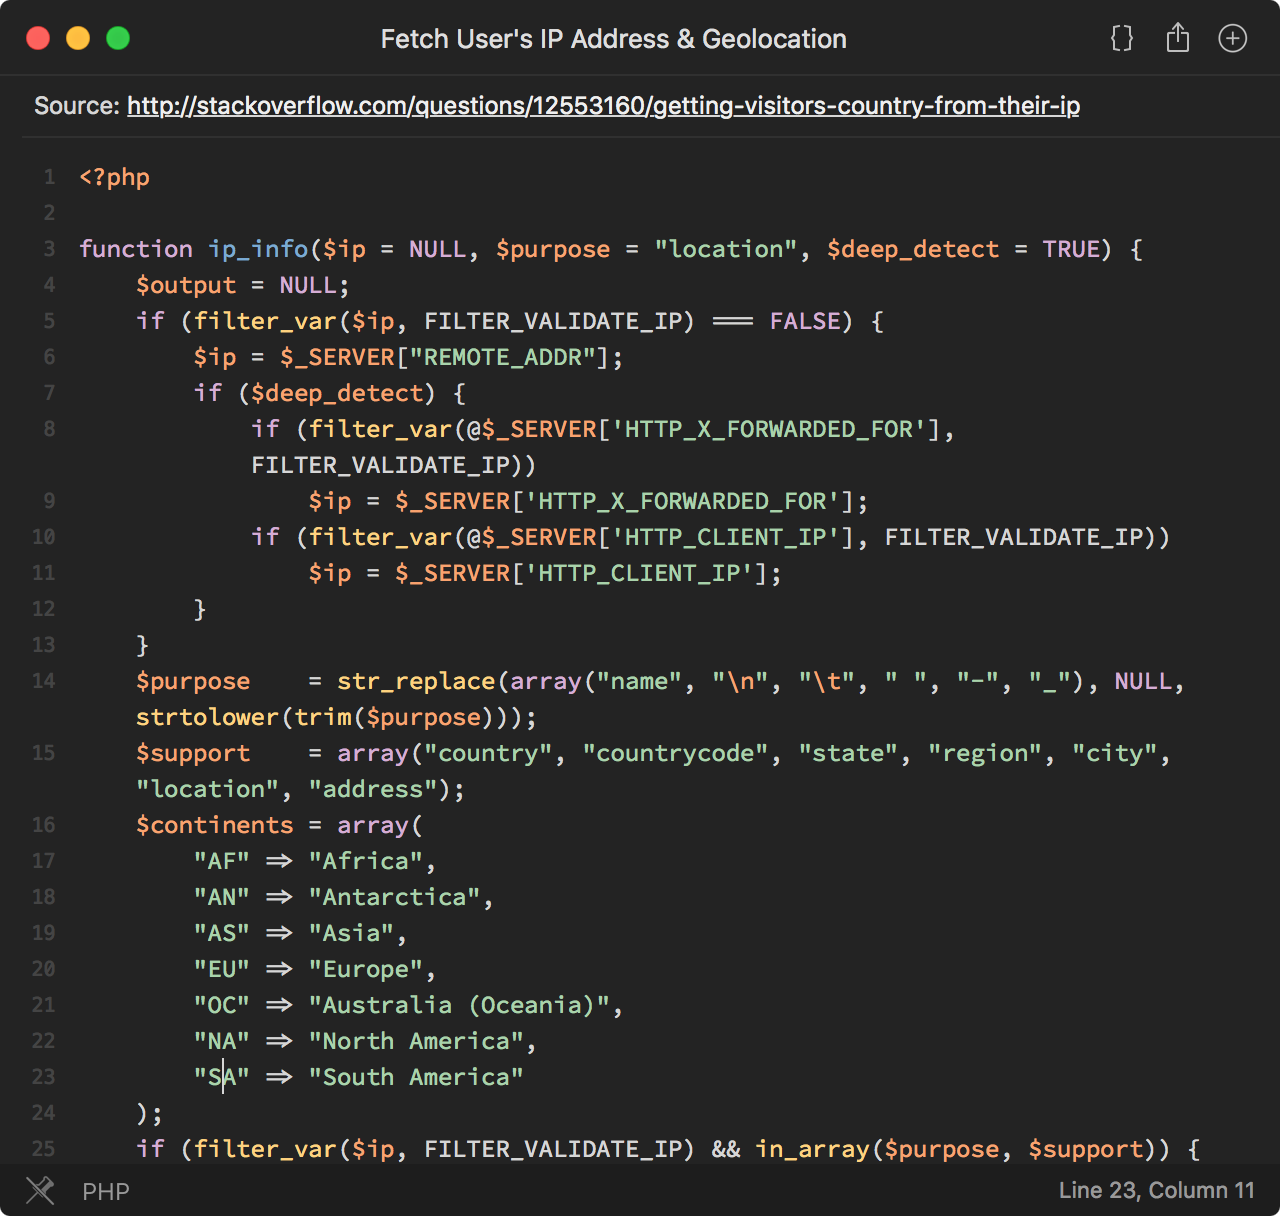
Task: Click line number 16 in gutter
Action: (x=44, y=825)
